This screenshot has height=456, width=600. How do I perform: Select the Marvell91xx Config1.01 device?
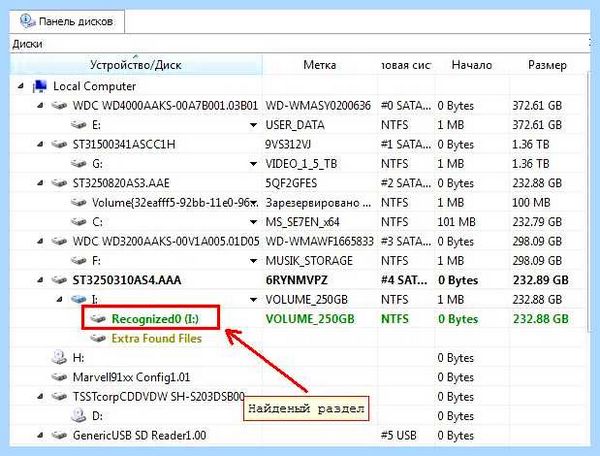[x=131, y=377]
